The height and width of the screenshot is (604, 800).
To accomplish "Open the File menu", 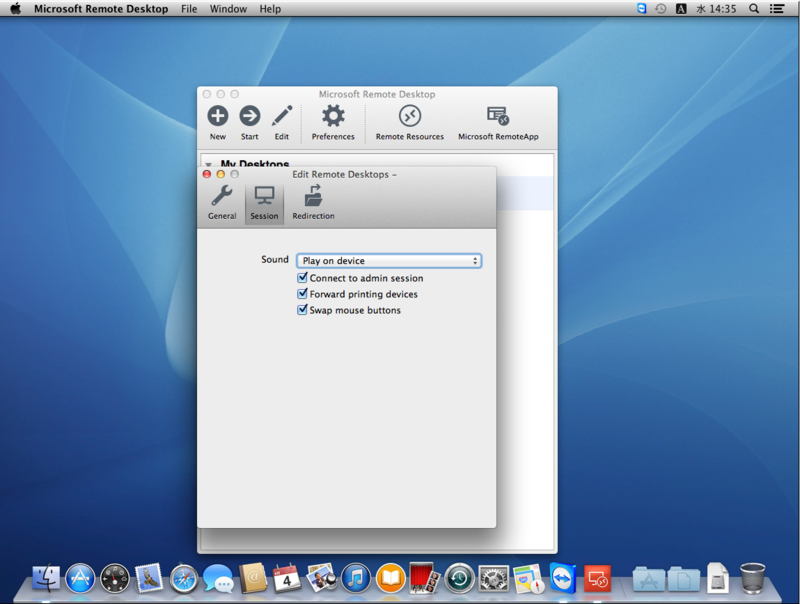I will 189,9.
